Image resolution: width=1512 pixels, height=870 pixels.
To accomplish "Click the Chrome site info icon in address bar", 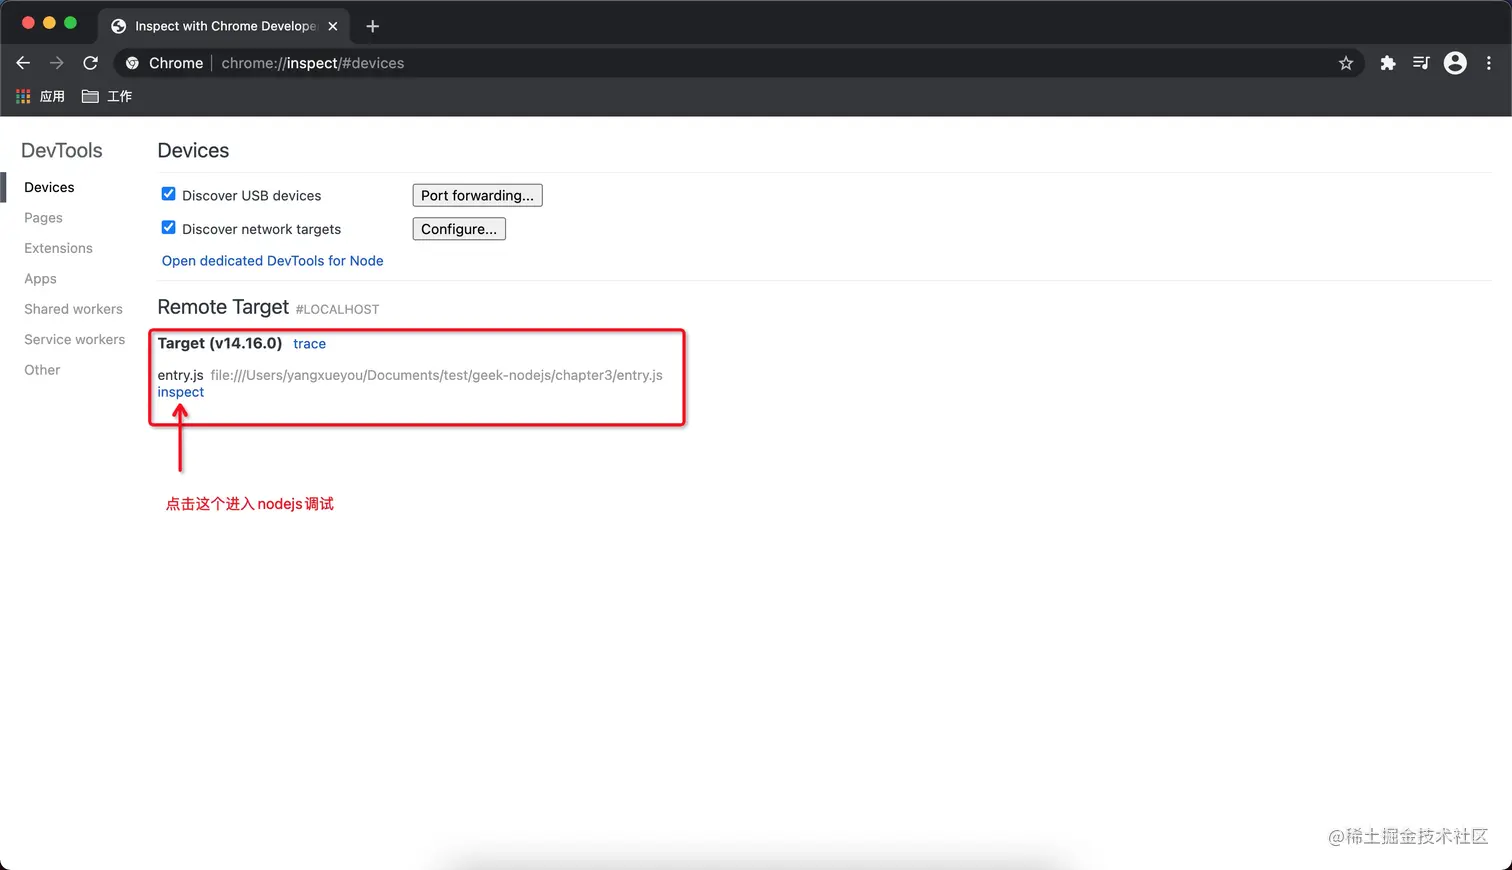I will point(132,63).
